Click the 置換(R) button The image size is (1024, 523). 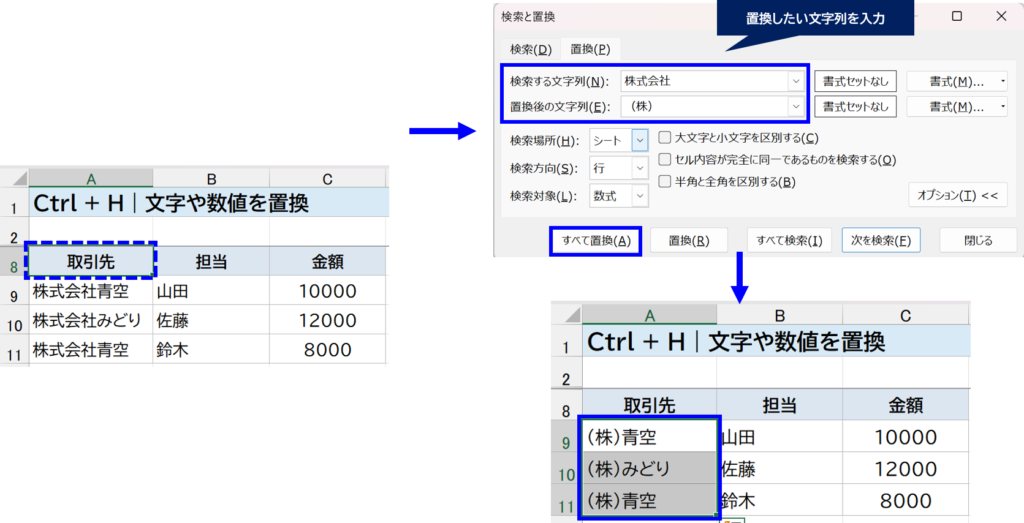(x=689, y=241)
